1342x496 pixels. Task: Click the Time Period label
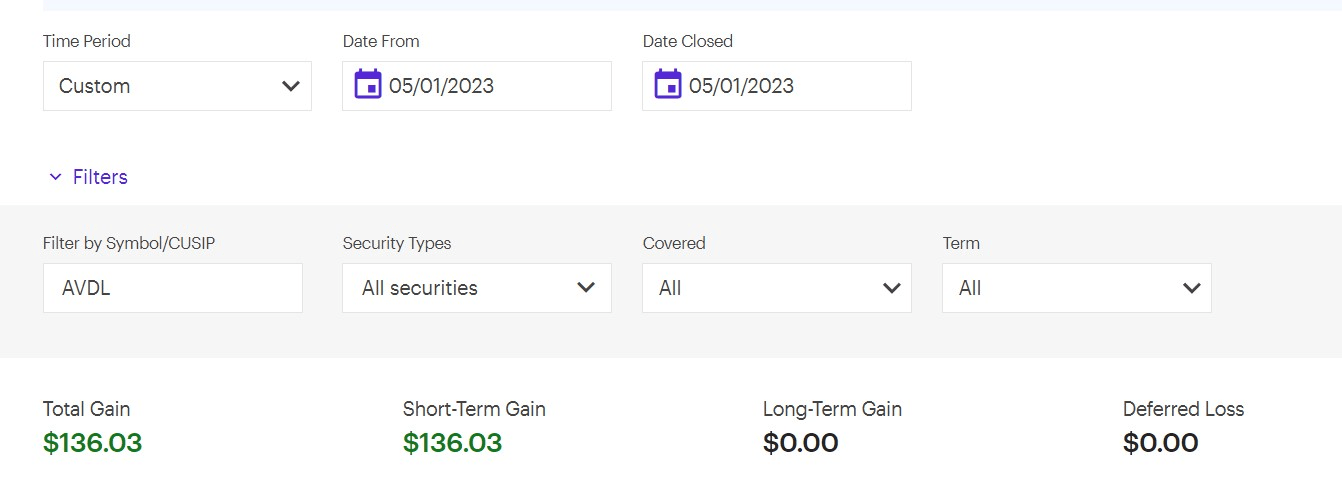pos(87,41)
